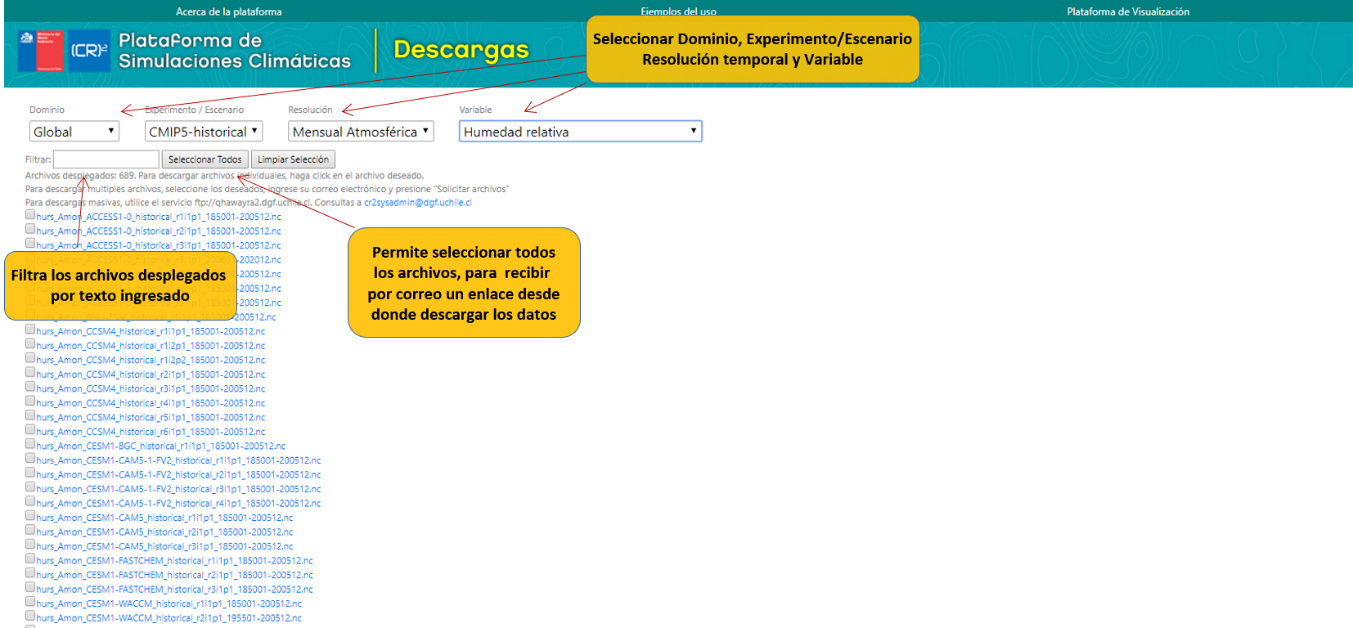Download hurs_Amon_CCSM4_historical_r6i1p1 file link
This screenshot has width=1353, height=628.
click(150, 432)
